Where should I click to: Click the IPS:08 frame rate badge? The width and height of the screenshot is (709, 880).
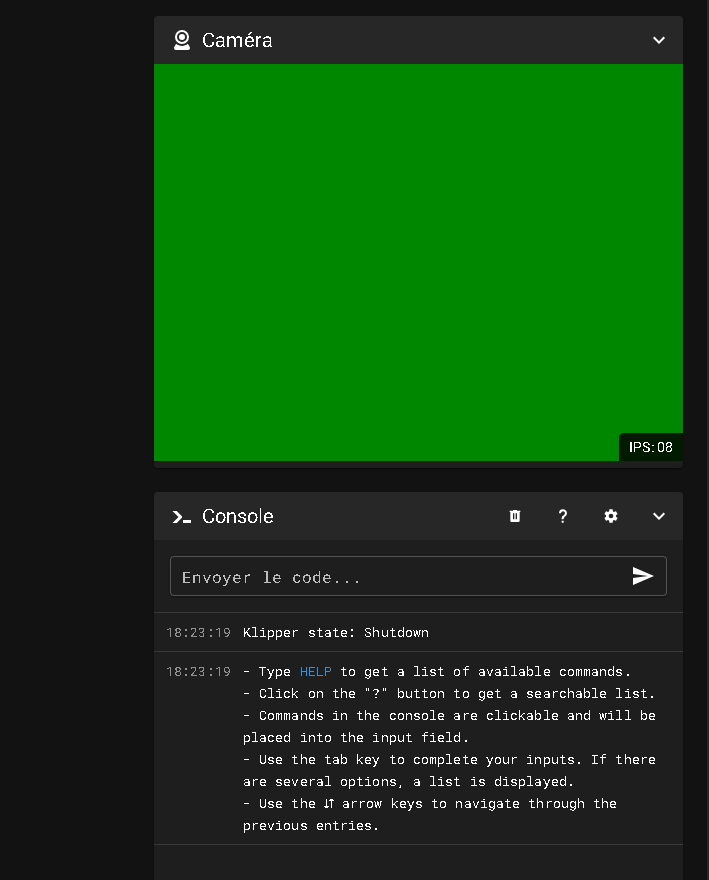tap(651, 447)
